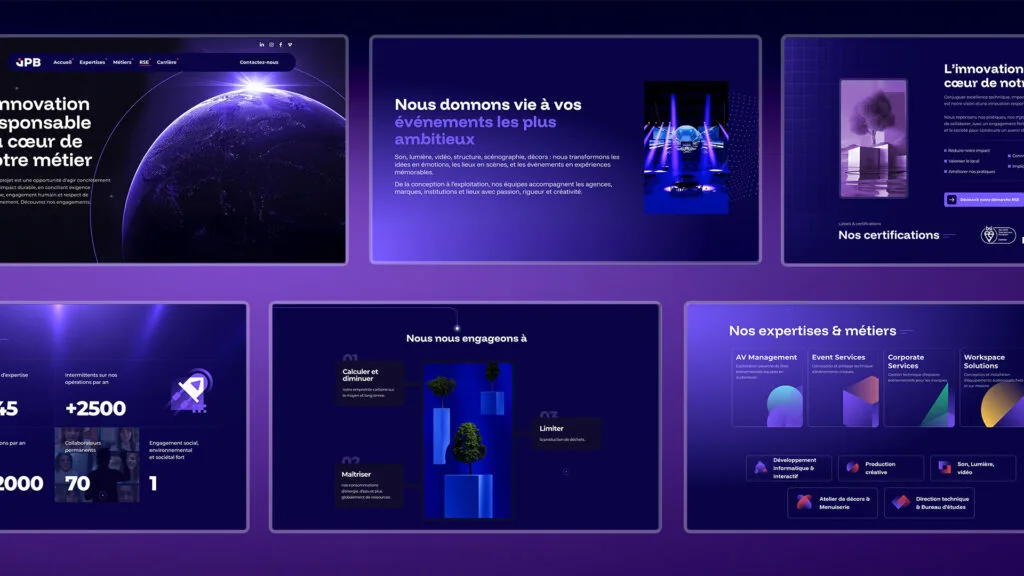
Task: Click the Améliorer nos pratiques bullet
Action: (x=970, y=171)
